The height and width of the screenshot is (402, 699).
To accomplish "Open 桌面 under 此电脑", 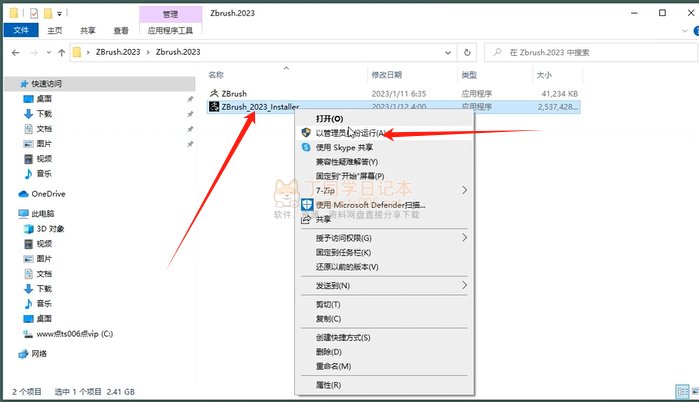I will [44, 319].
